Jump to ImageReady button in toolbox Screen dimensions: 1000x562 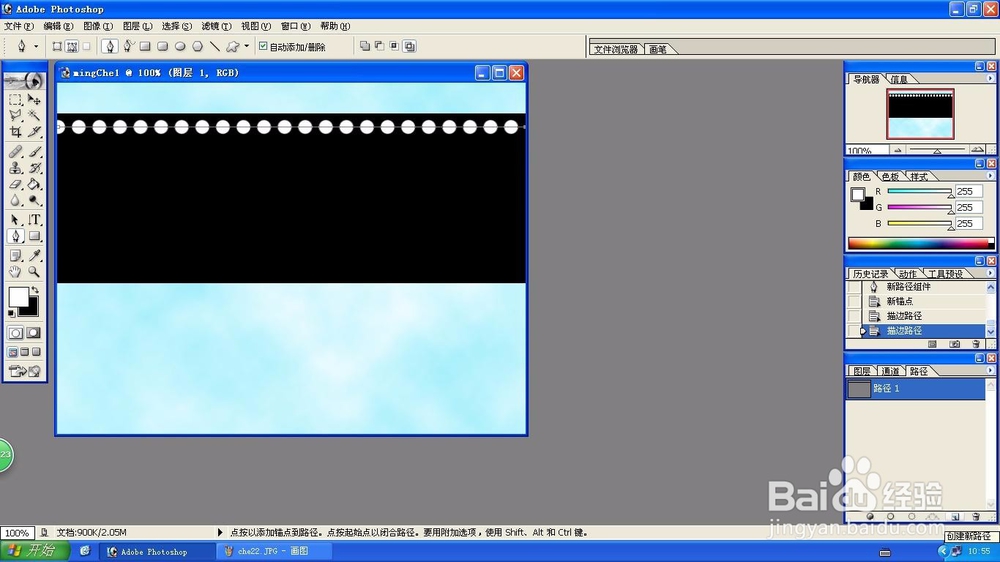coord(25,371)
